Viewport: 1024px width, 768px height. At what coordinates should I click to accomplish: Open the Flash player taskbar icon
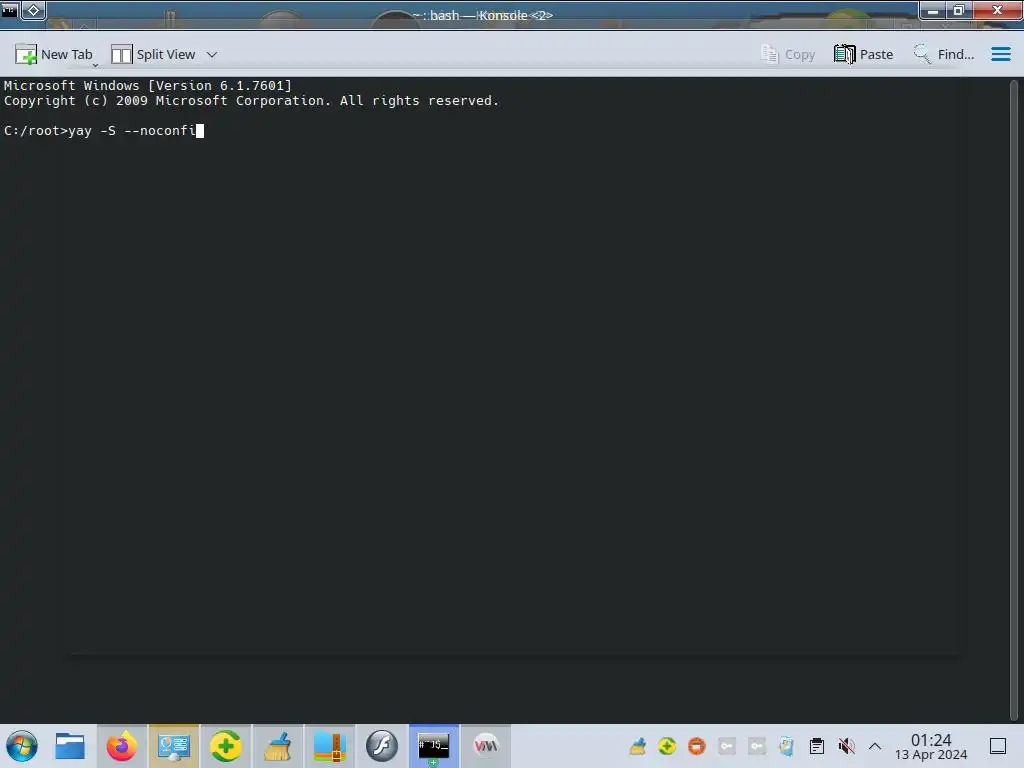point(382,746)
